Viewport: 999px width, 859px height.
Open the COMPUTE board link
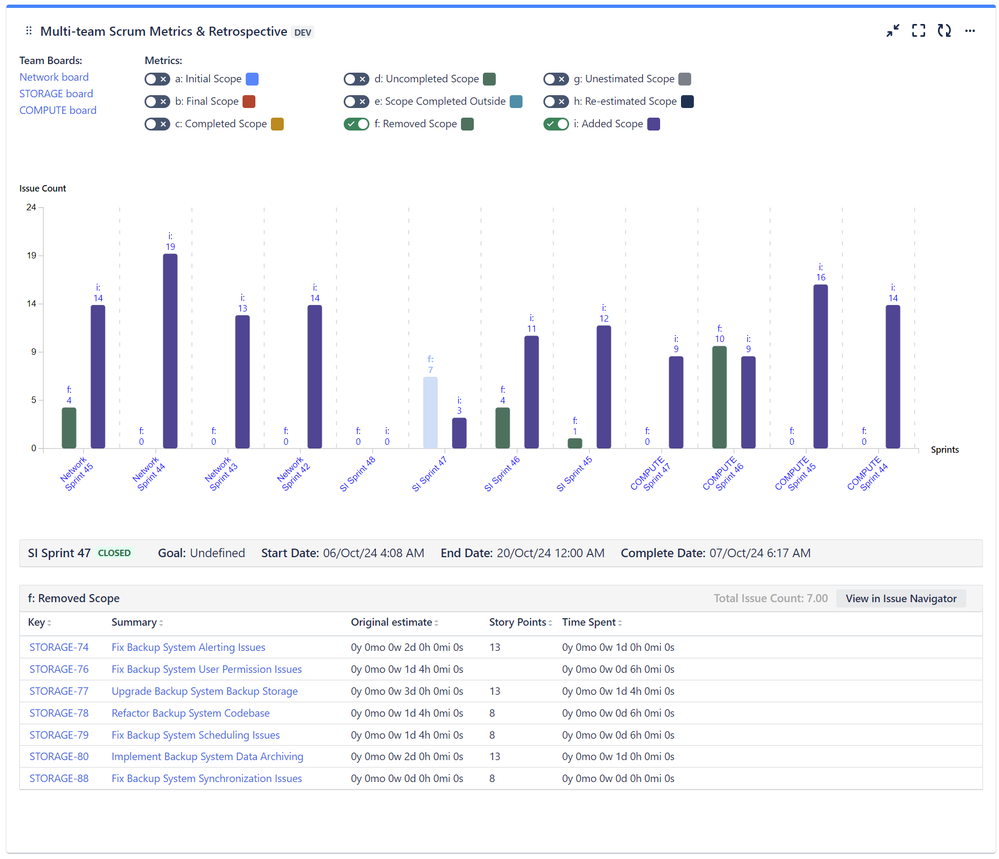click(58, 110)
